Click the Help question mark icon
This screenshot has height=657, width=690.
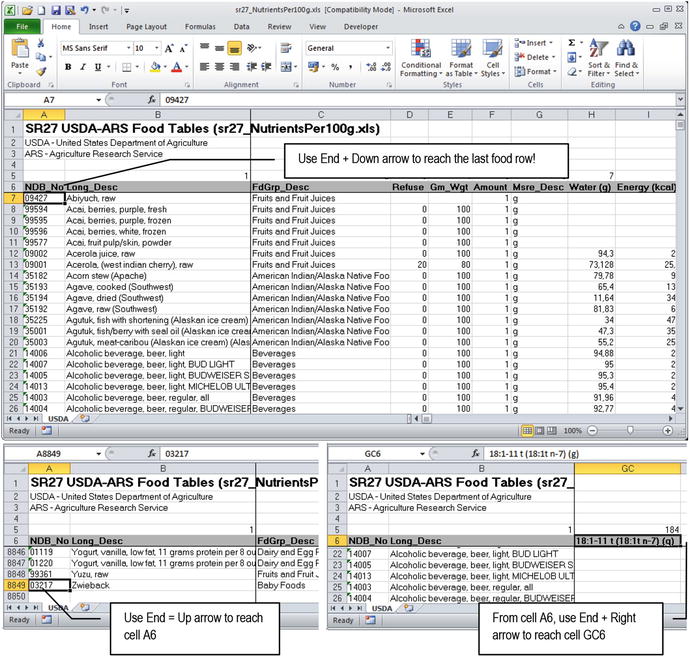click(635, 26)
